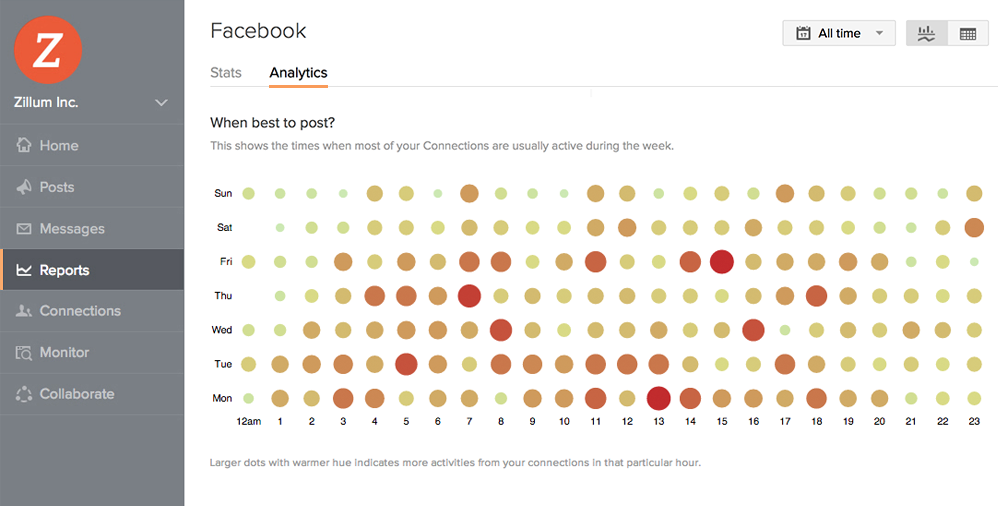Click the Monday 13 hour red dot

click(658, 398)
